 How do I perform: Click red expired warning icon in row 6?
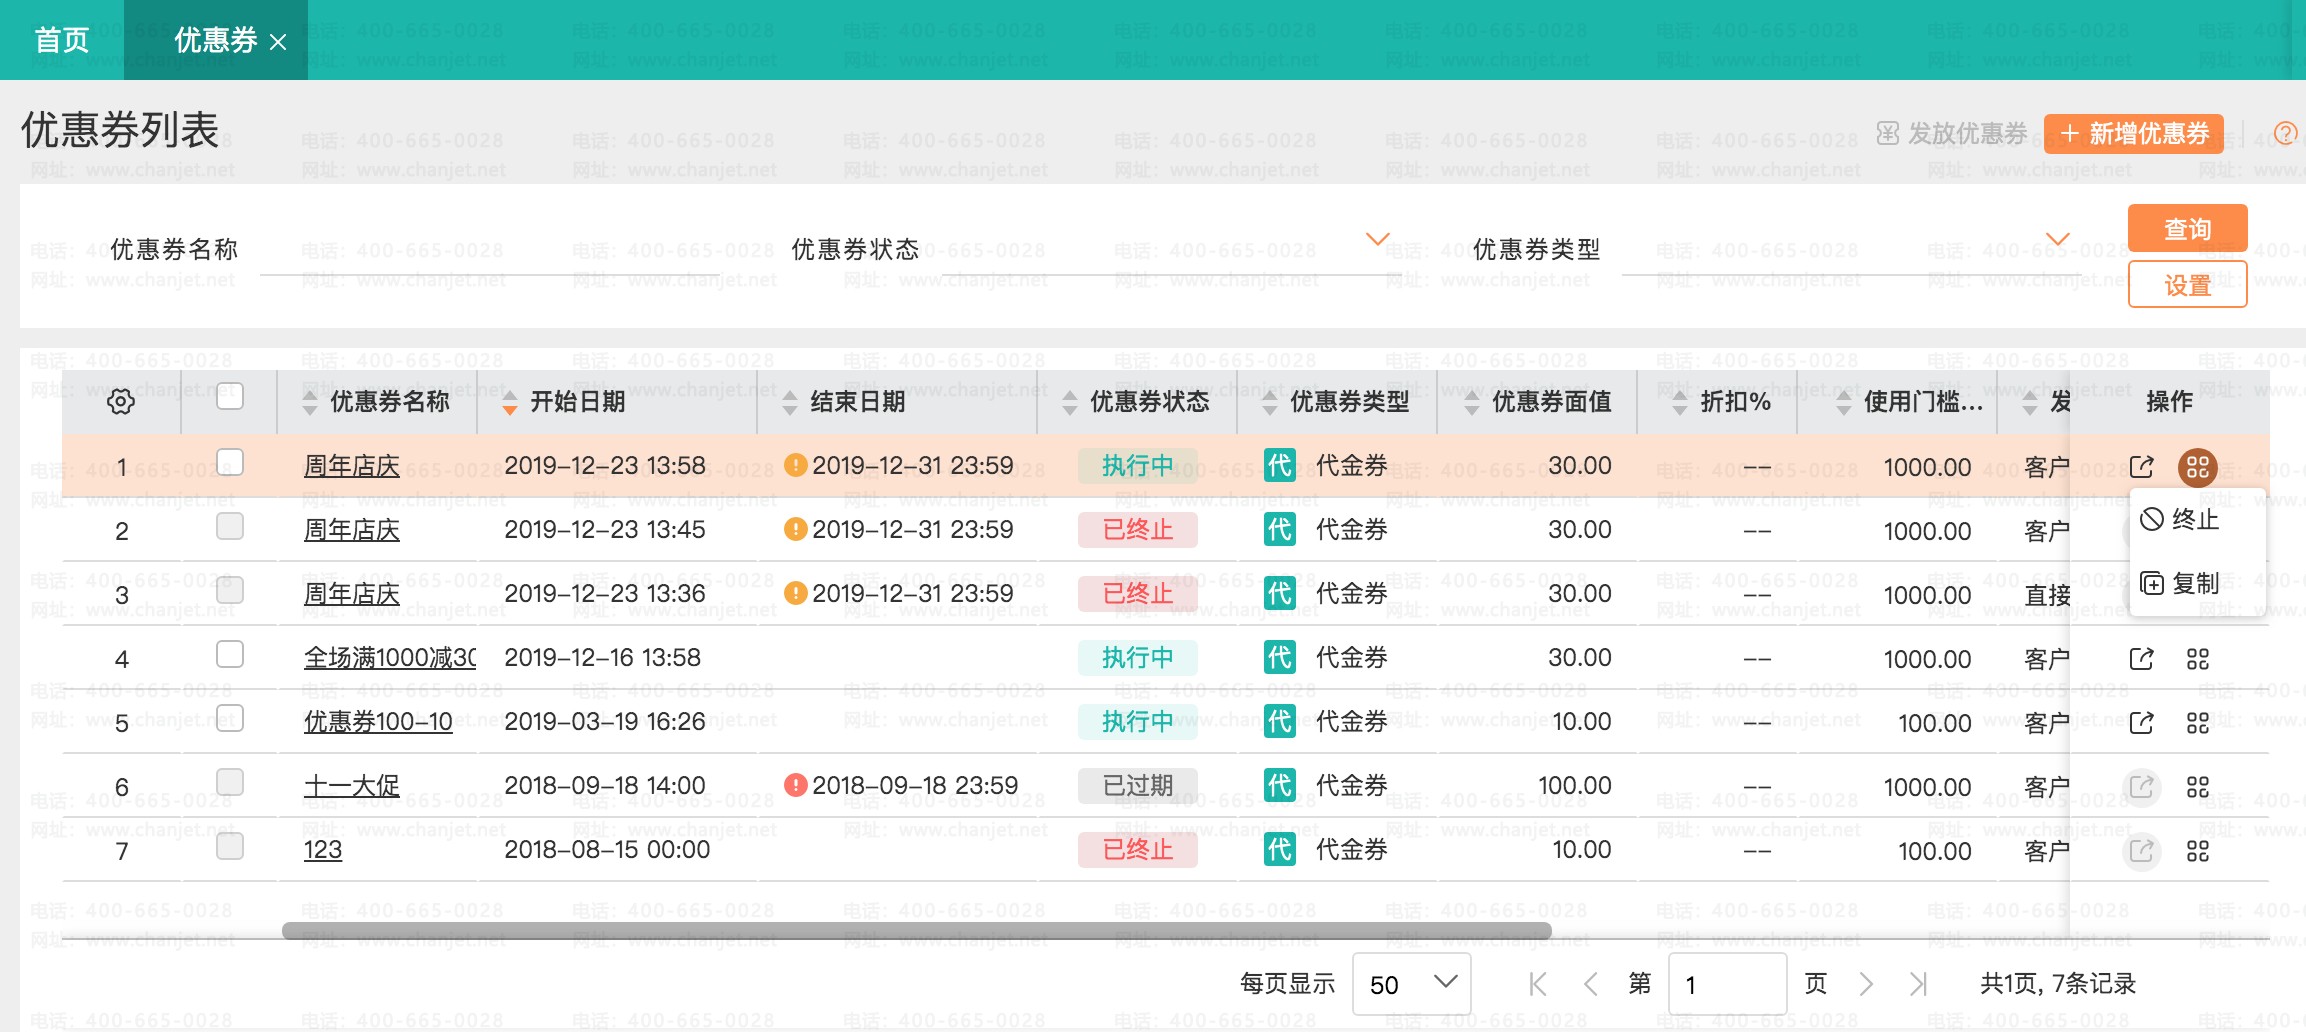(x=795, y=785)
